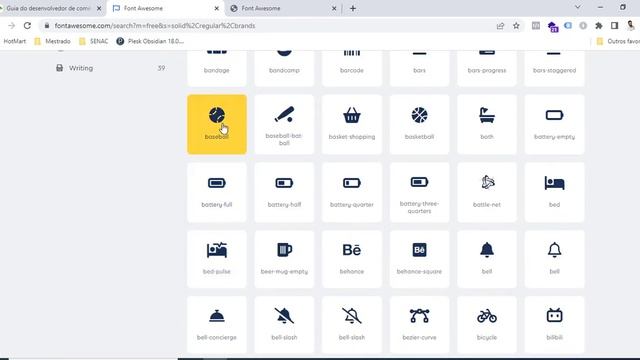Open the baseball-bat-ball icon
Image resolution: width=640 pixels, height=360 pixels.
pyautogui.click(x=284, y=124)
